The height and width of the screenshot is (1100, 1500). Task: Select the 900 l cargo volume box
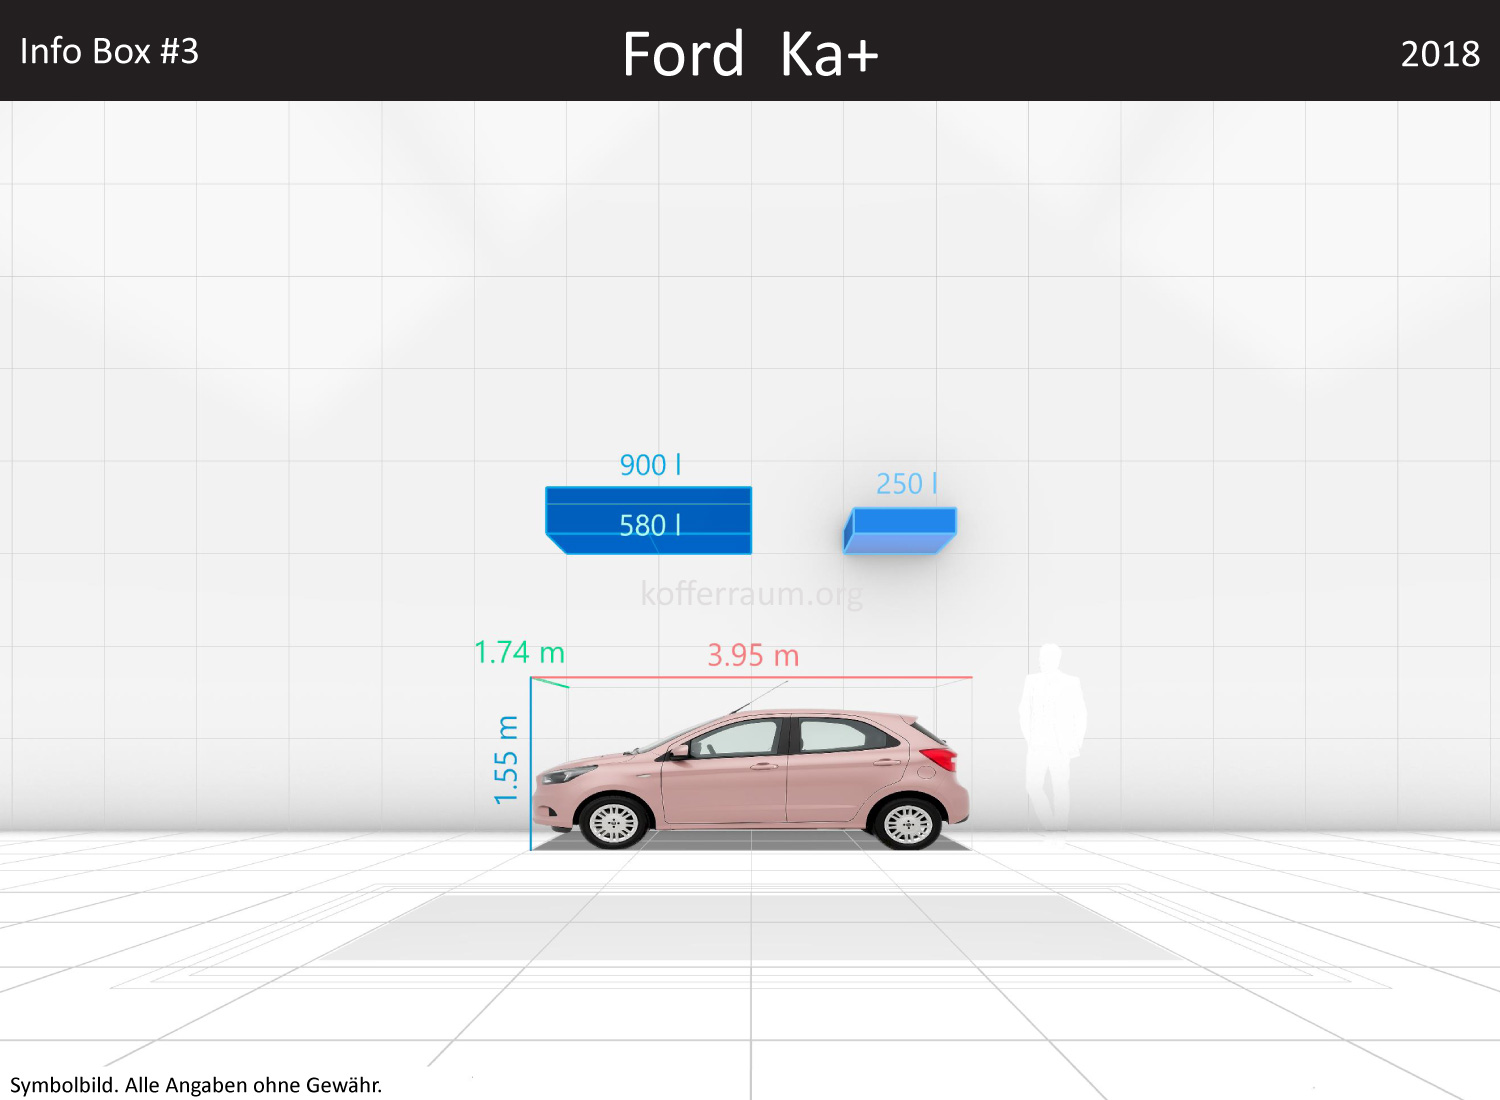648,497
